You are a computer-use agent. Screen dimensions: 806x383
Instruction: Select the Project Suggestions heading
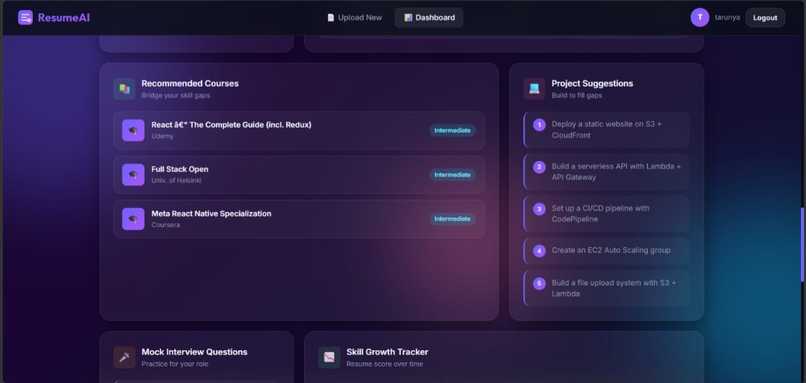click(x=592, y=83)
